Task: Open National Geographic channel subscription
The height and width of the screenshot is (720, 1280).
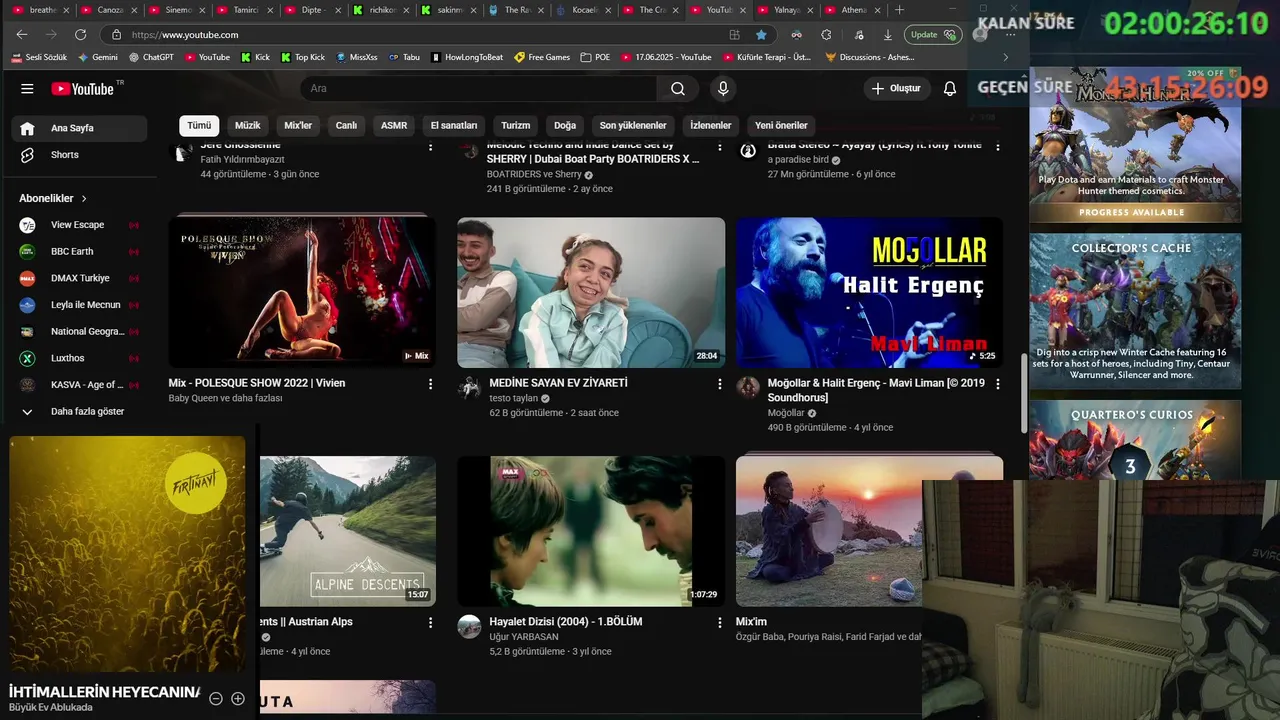Action: [79, 331]
